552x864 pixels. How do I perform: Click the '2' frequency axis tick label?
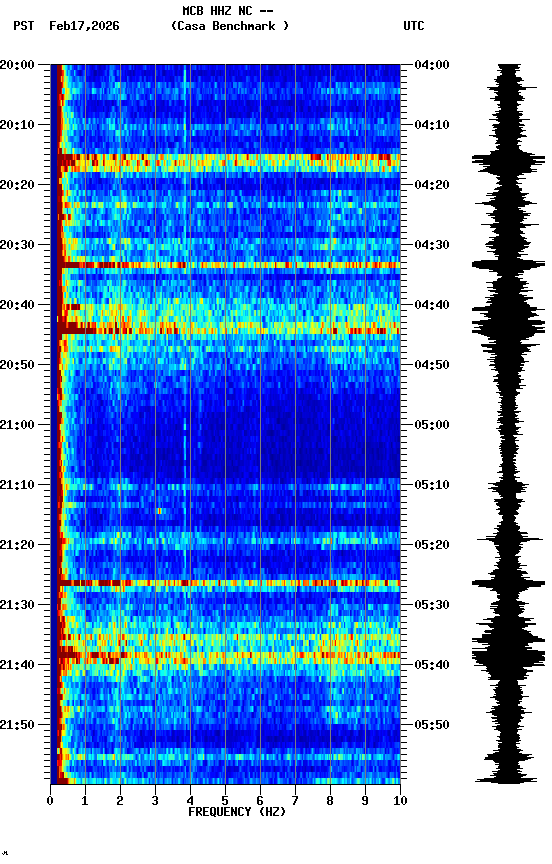(120, 801)
